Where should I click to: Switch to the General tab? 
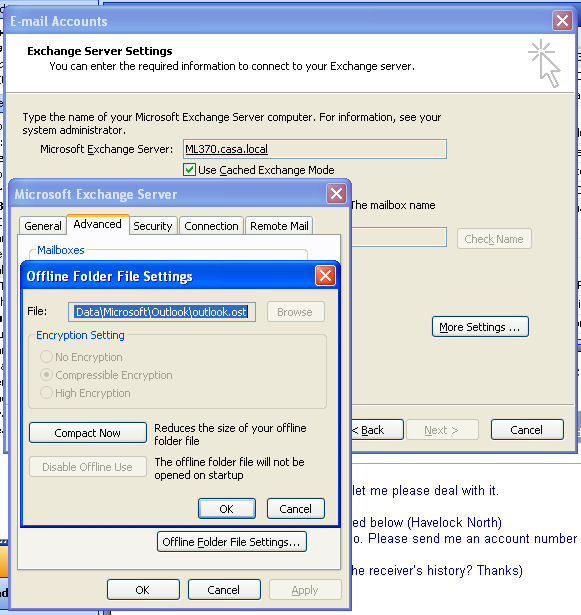(43, 226)
